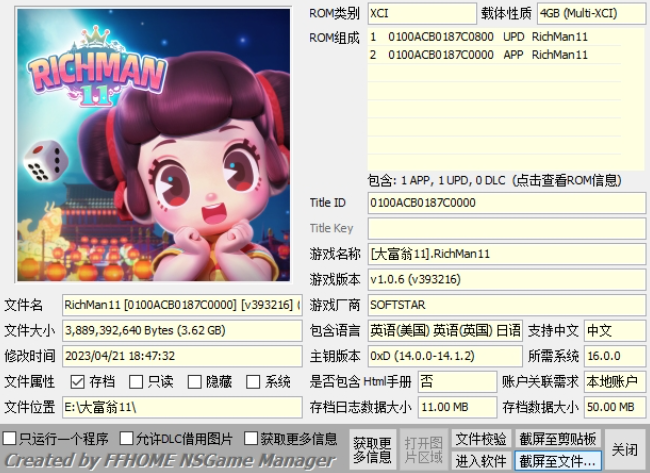Toggle 允许DLC借用图片 checkbox
The height and width of the screenshot is (473, 650).
point(126,438)
